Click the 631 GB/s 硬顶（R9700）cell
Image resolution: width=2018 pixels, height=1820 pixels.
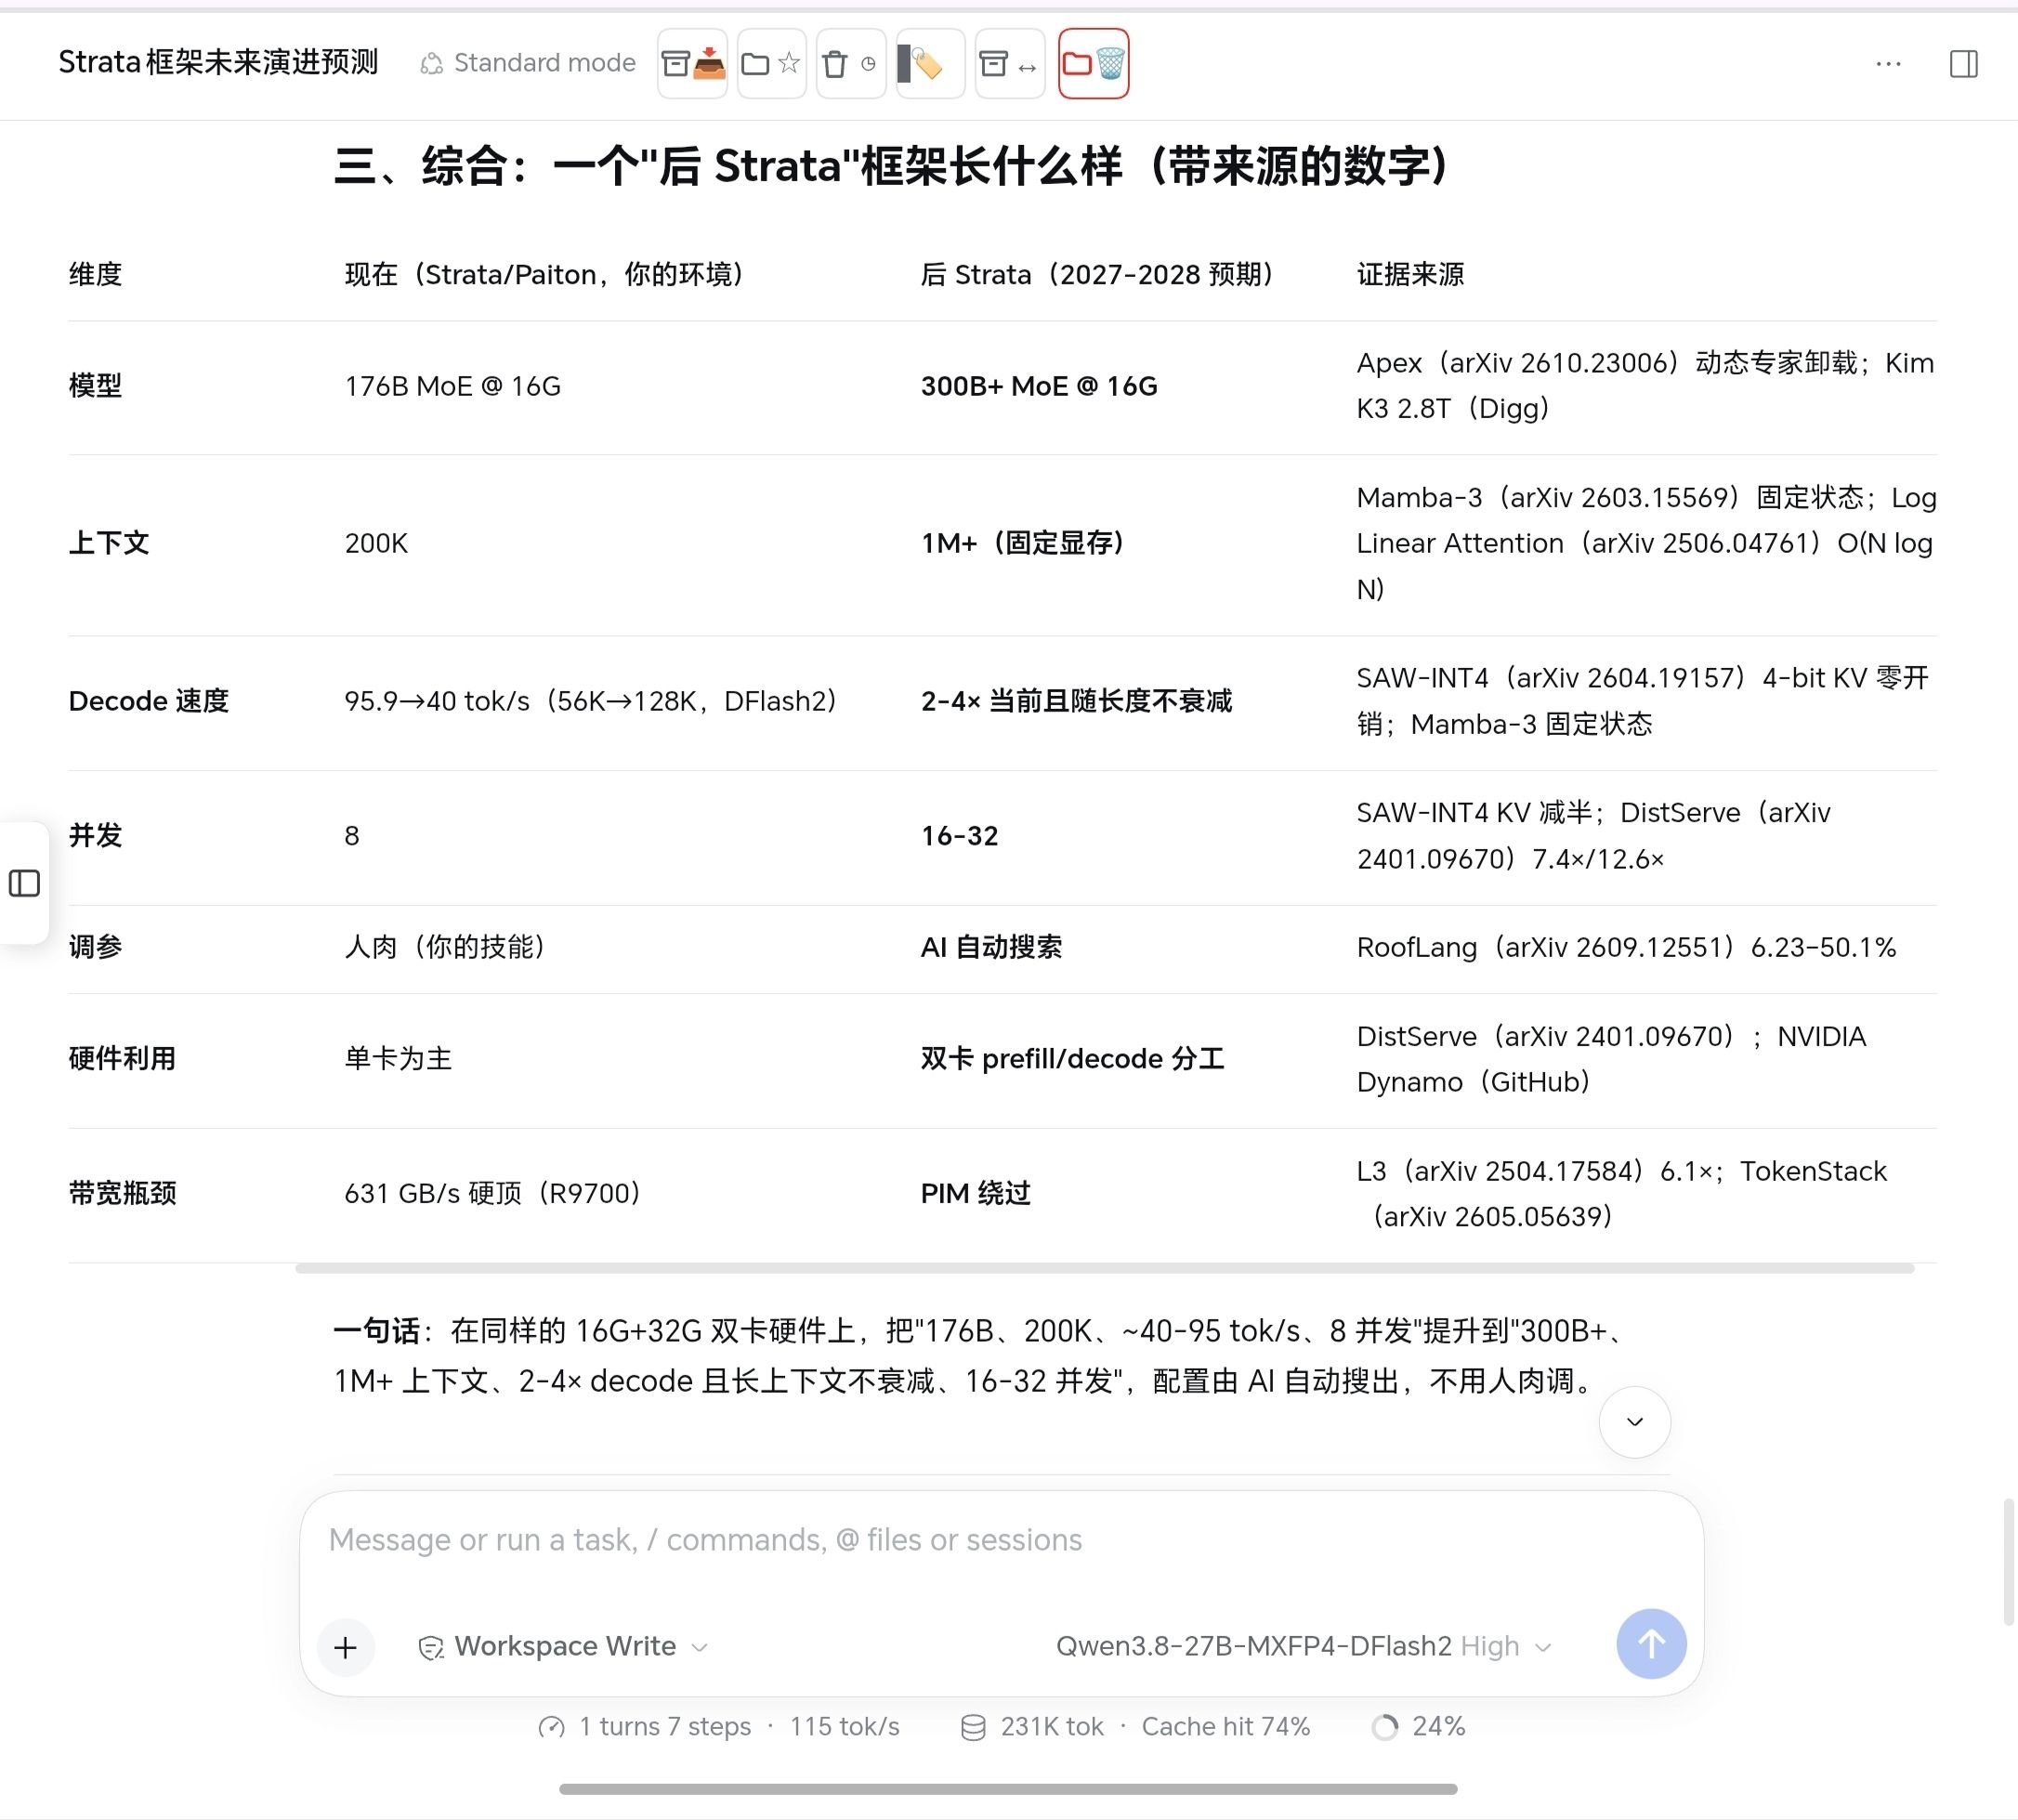coord(492,1194)
